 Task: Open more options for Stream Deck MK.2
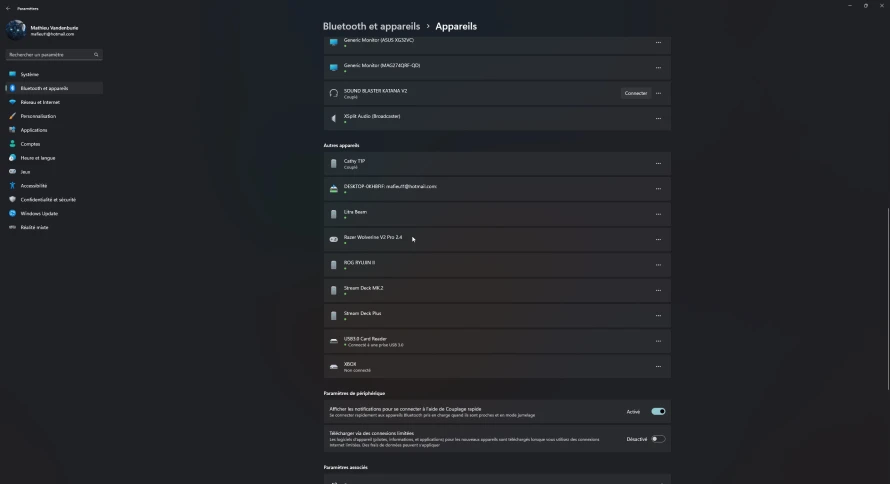[x=658, y=291]
